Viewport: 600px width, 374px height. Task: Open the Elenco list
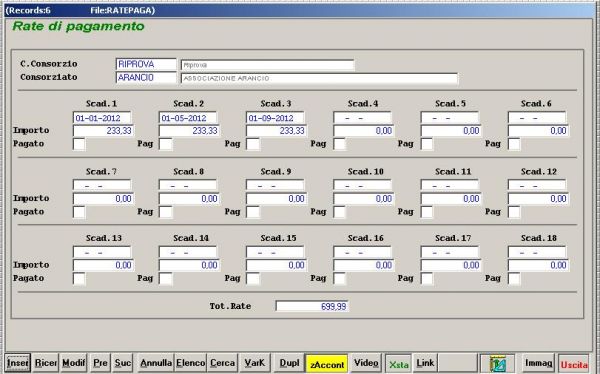[191, 363]
